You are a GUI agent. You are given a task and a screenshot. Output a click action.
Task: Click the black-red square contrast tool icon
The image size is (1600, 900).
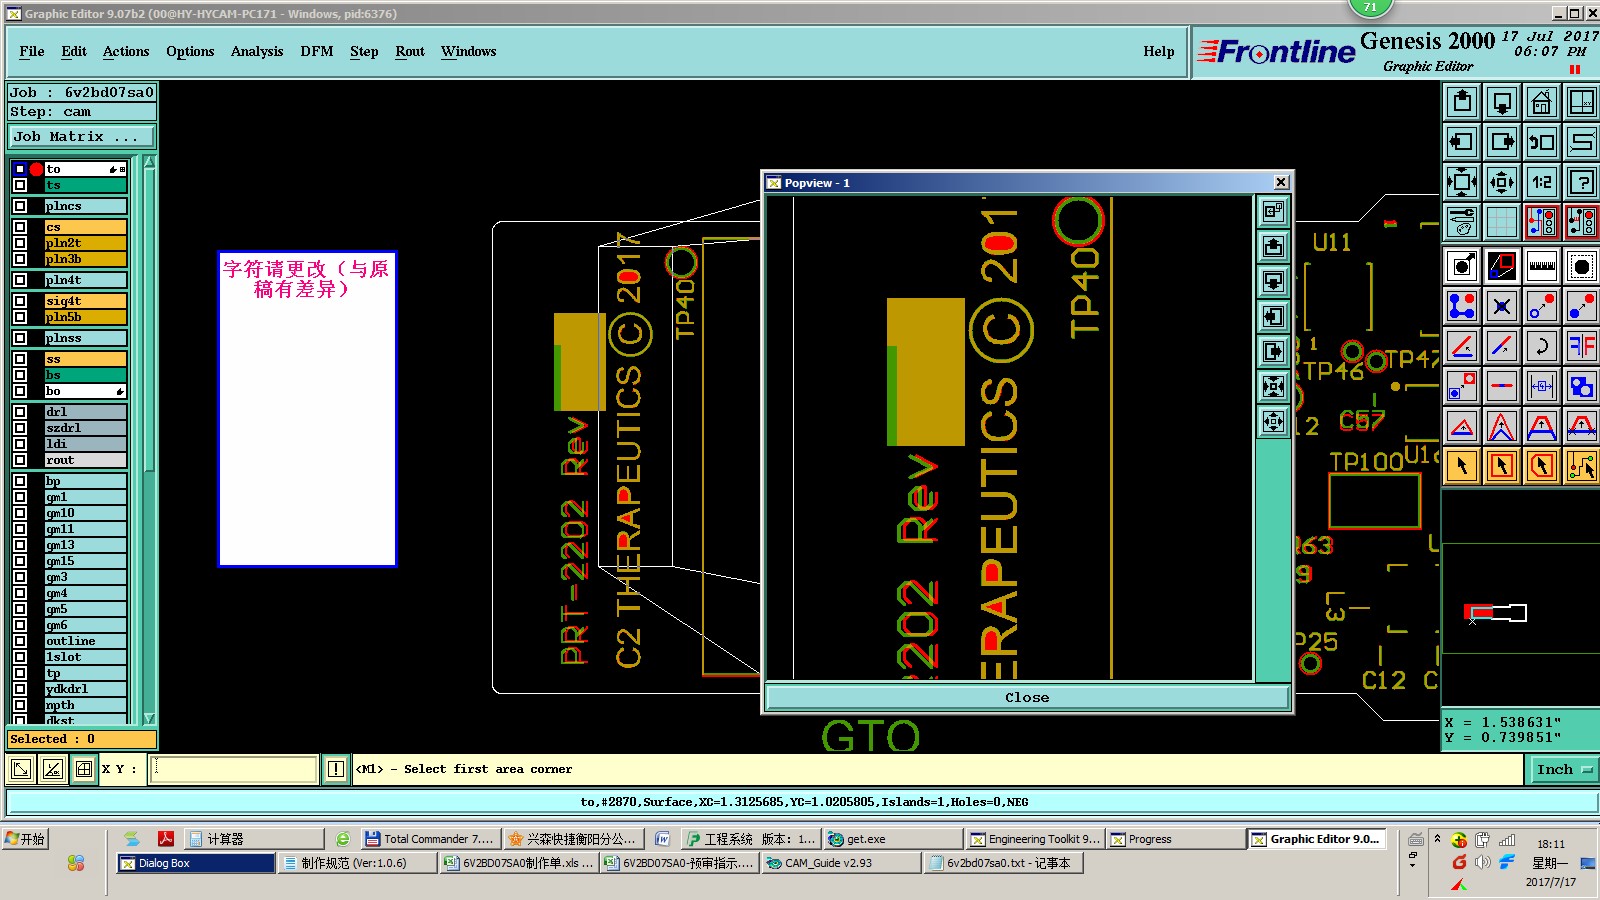click(1502, 266)
